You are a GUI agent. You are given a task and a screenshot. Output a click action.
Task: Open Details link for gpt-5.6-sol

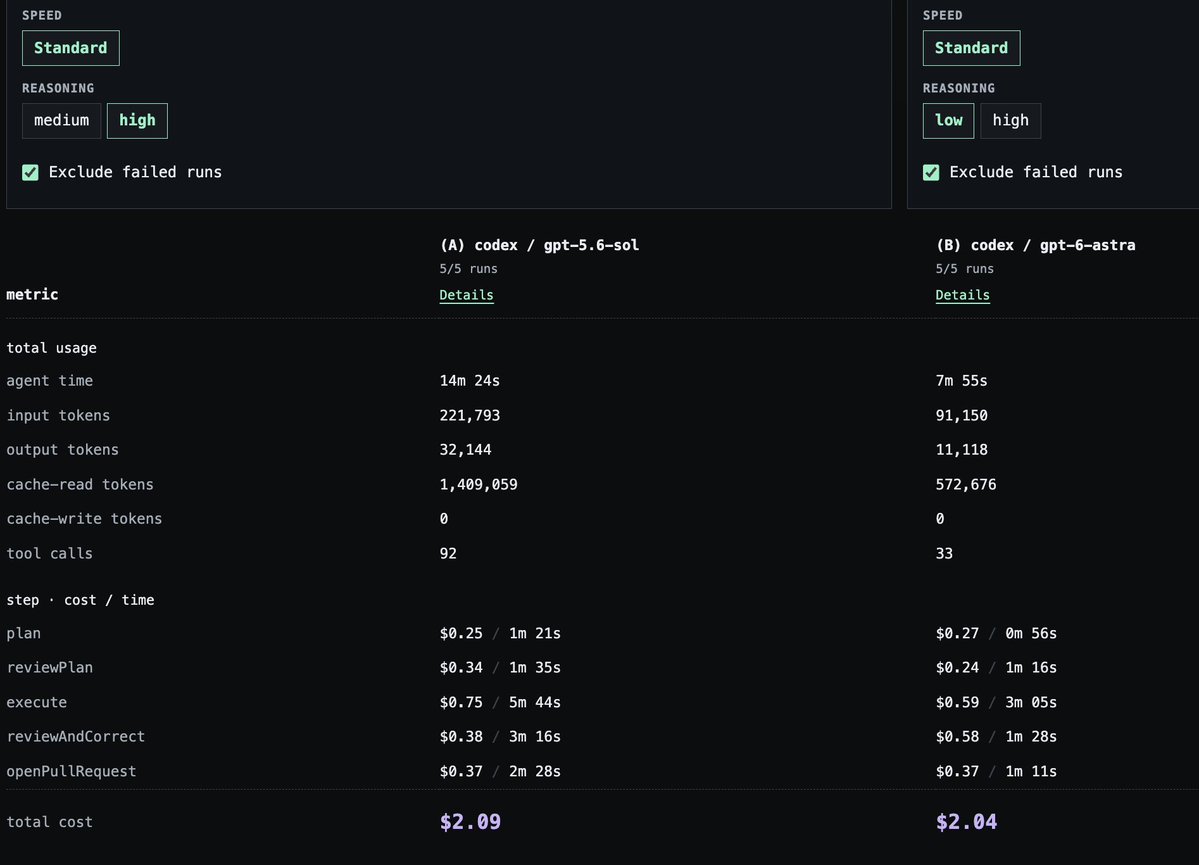click(x=466, y=295)
